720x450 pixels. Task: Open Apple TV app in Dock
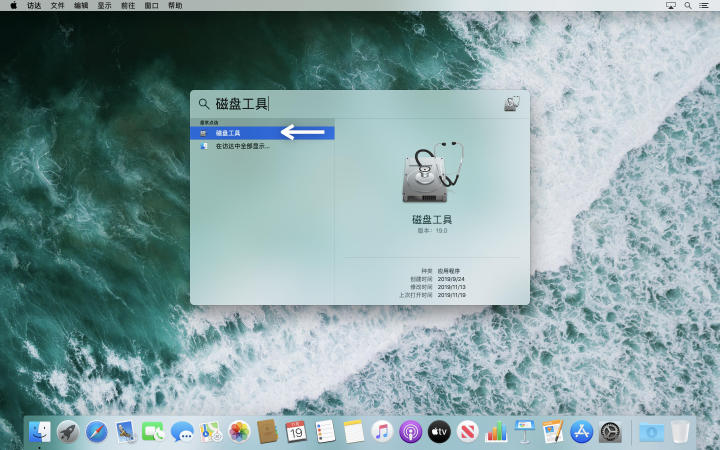(x=439, y=432)
